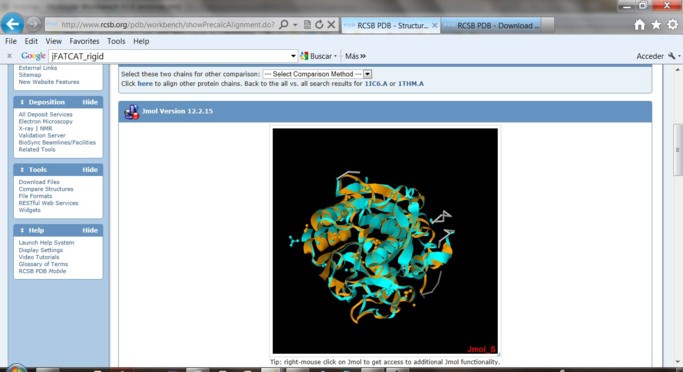Hide the Tools sidebar panel
Viewport: 683px width, 372px height.
pos(90,169)
